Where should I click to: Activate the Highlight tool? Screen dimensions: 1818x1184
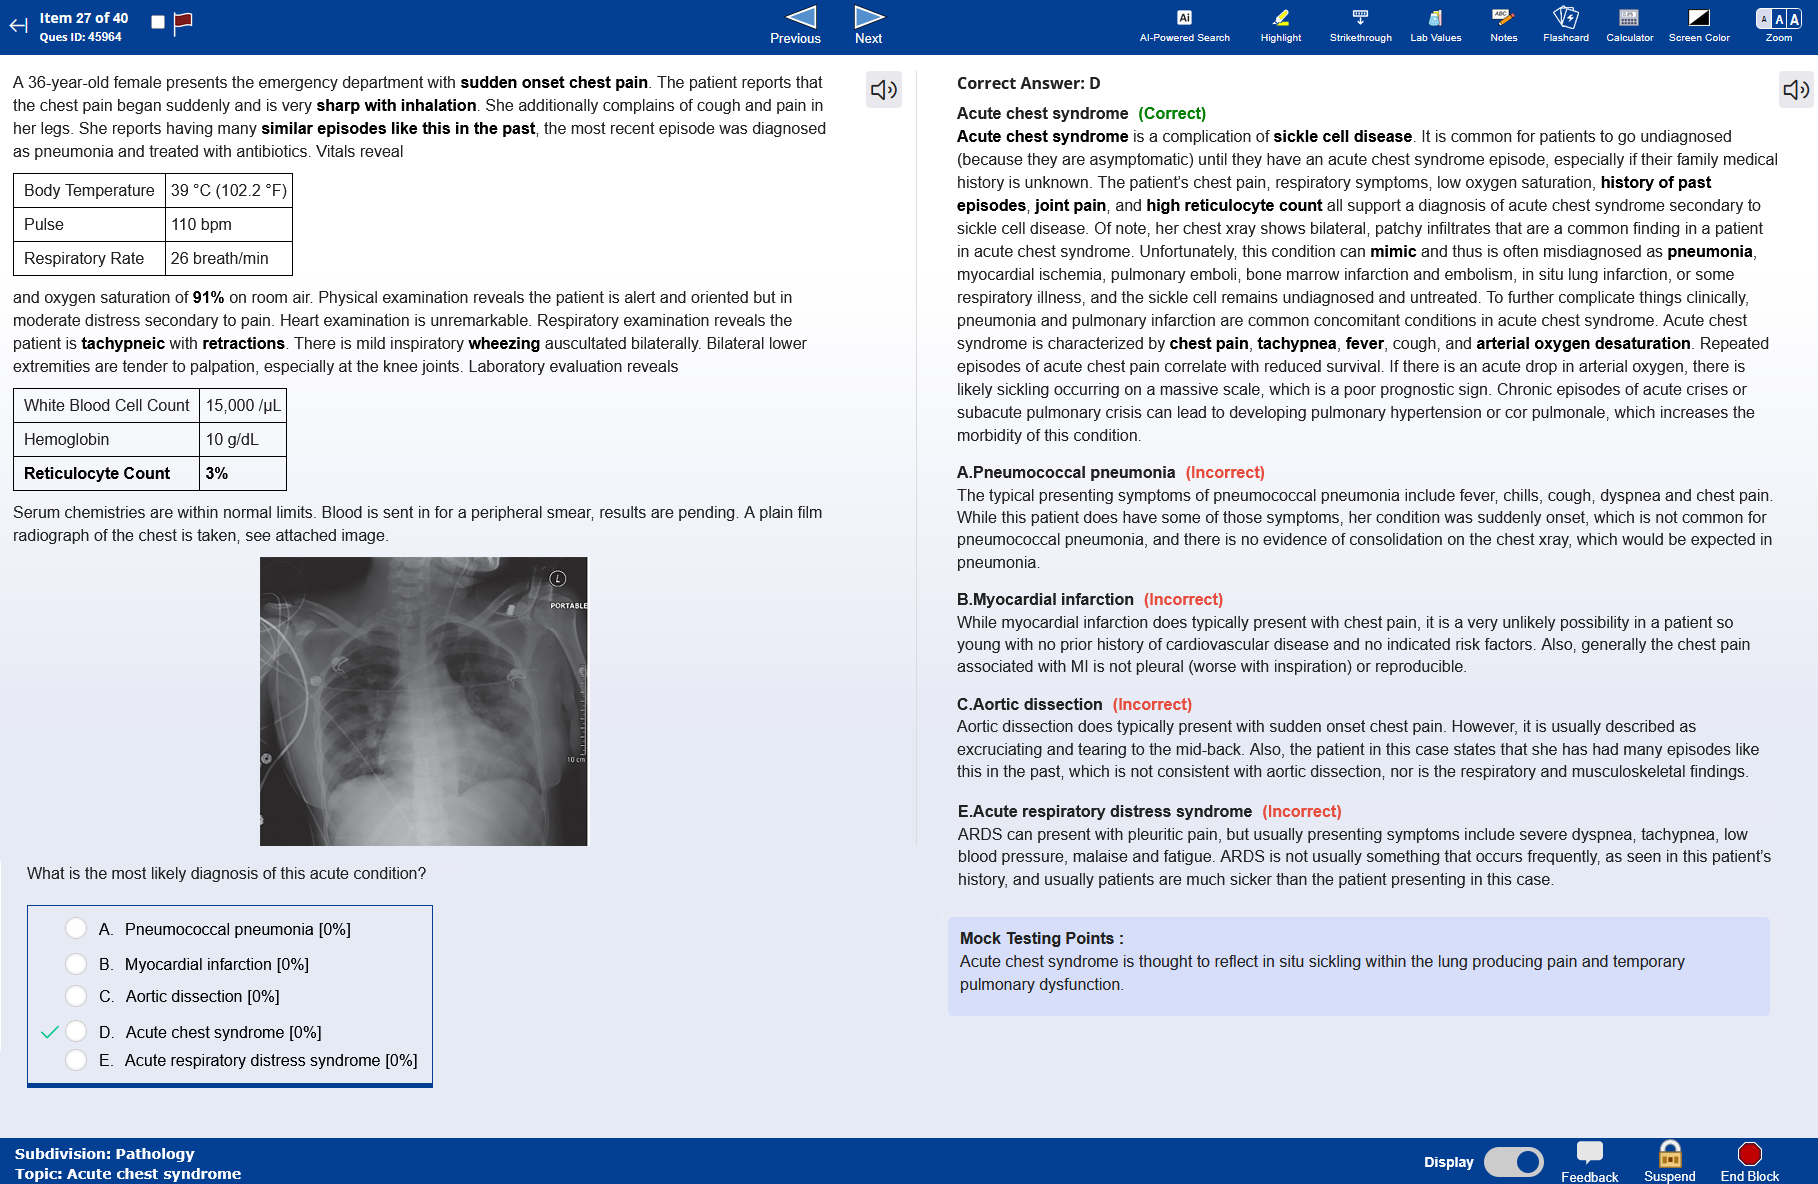click(x=1281, y=25)
